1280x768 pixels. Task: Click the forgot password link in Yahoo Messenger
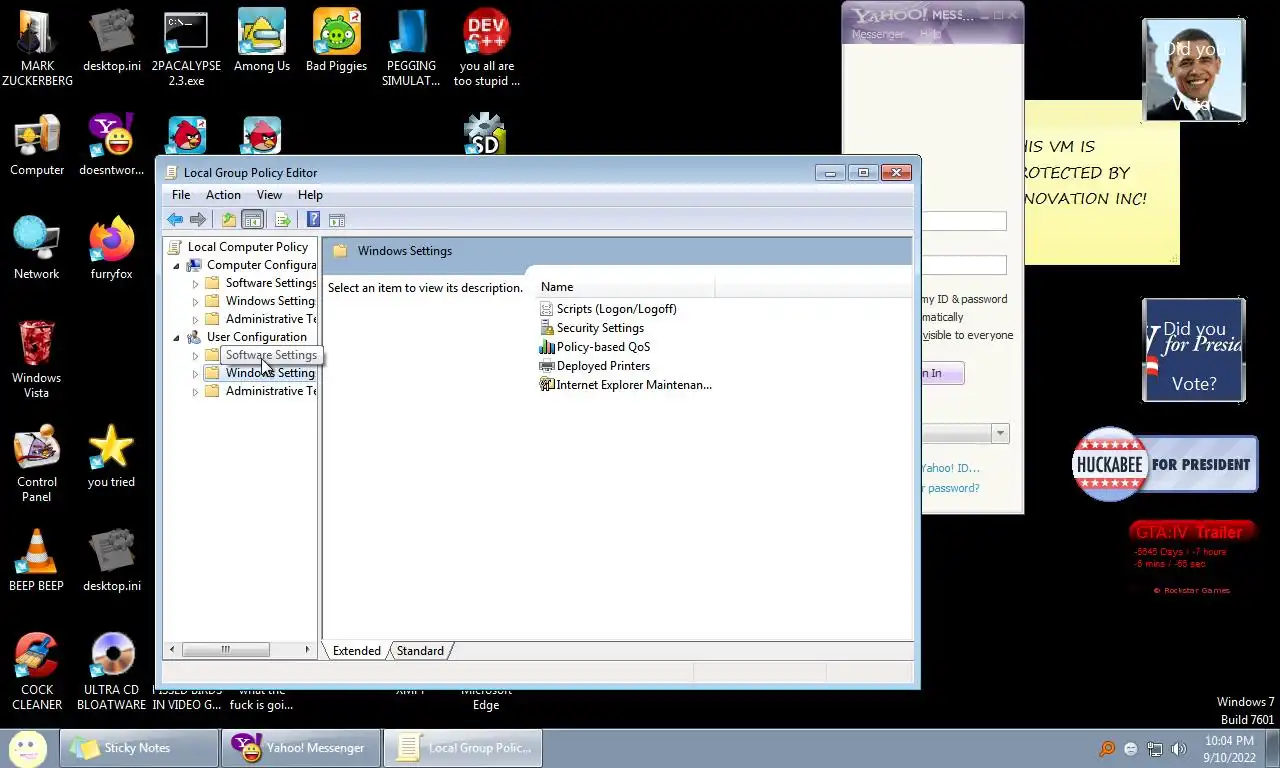click(x=951, y=488)
